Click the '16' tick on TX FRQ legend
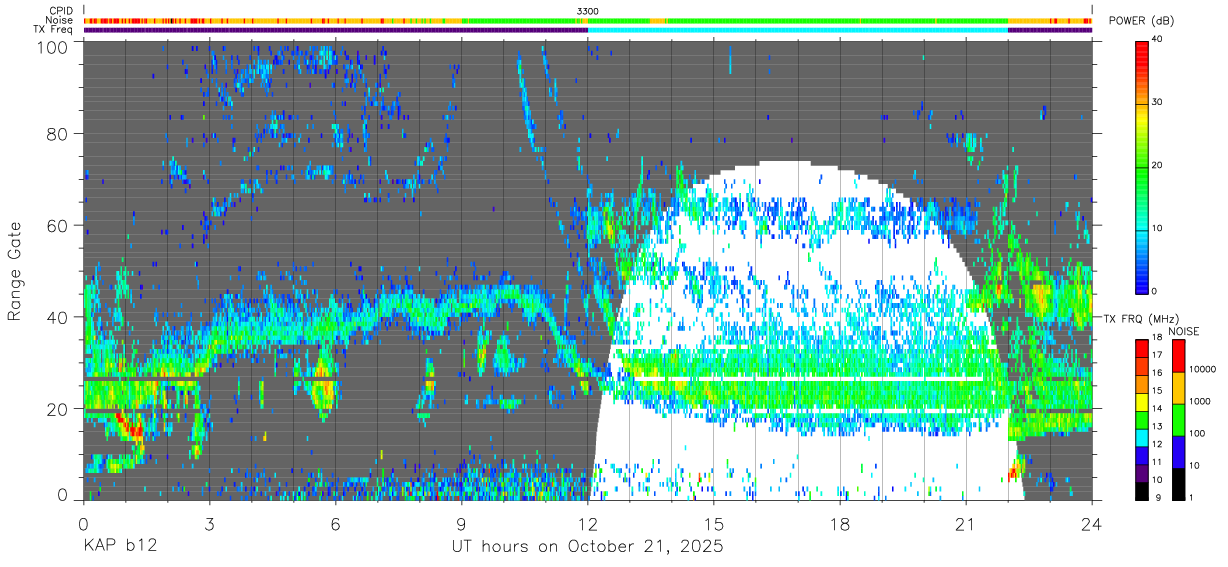Viewport: 1228px width, 567px height. click(x=1158, y=373)
